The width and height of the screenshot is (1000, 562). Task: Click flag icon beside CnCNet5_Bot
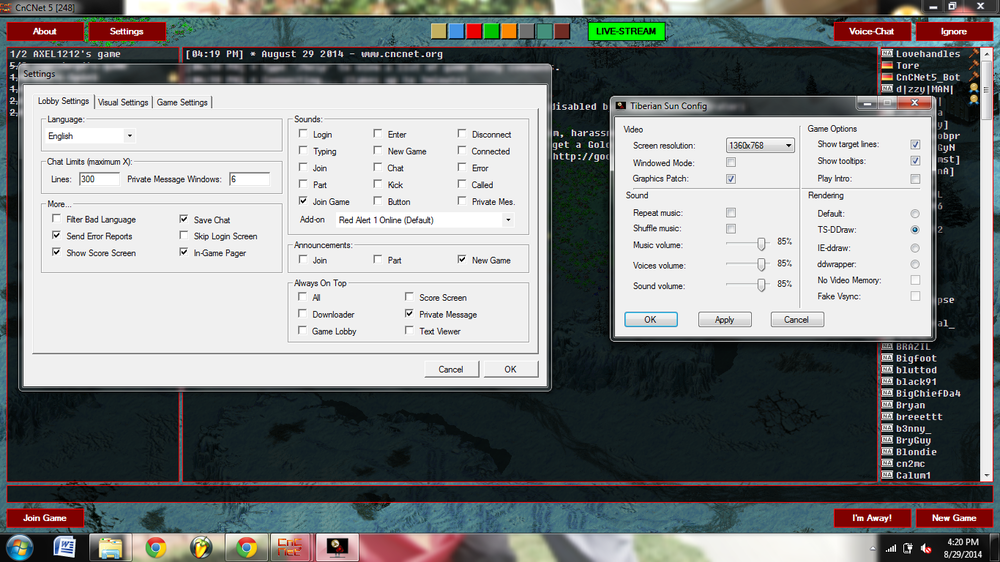886,77
